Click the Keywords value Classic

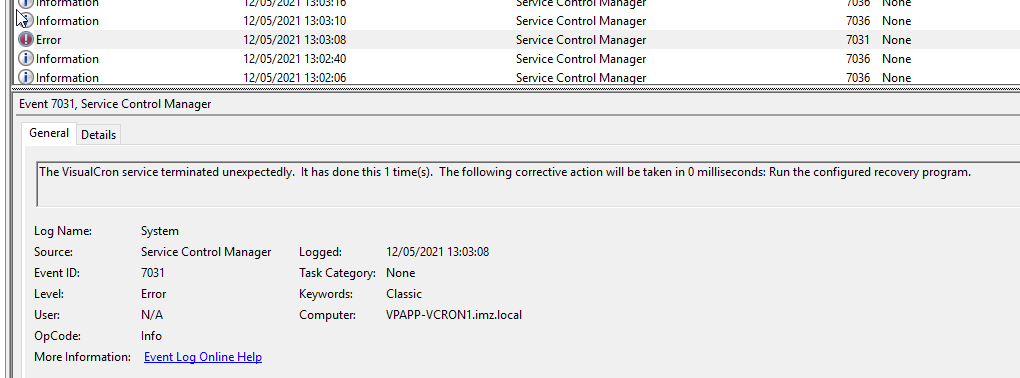404,294
